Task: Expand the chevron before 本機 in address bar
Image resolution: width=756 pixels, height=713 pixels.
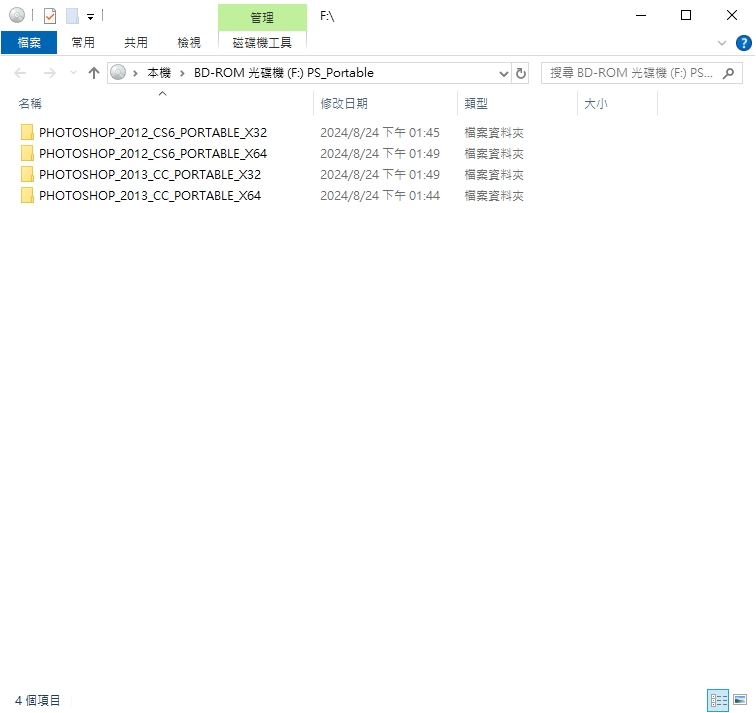Action: (135, 73)
